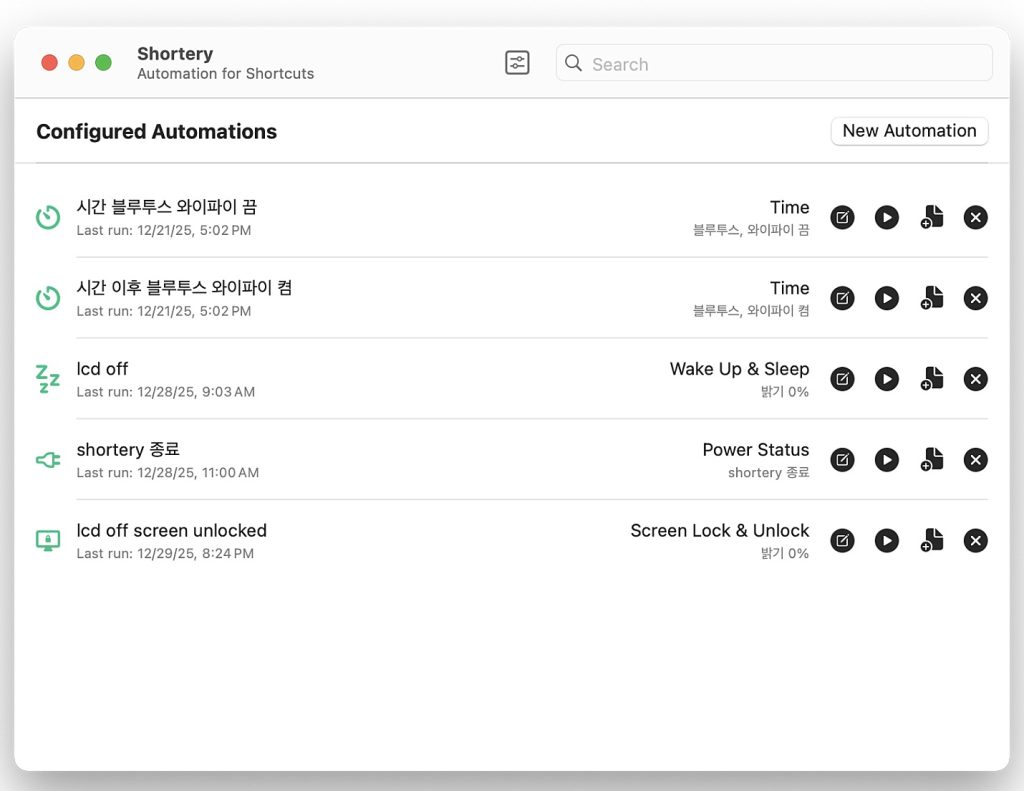Duplicate the shortery 종료 automation
The image size is (1024, 791).
pos(932,460)
